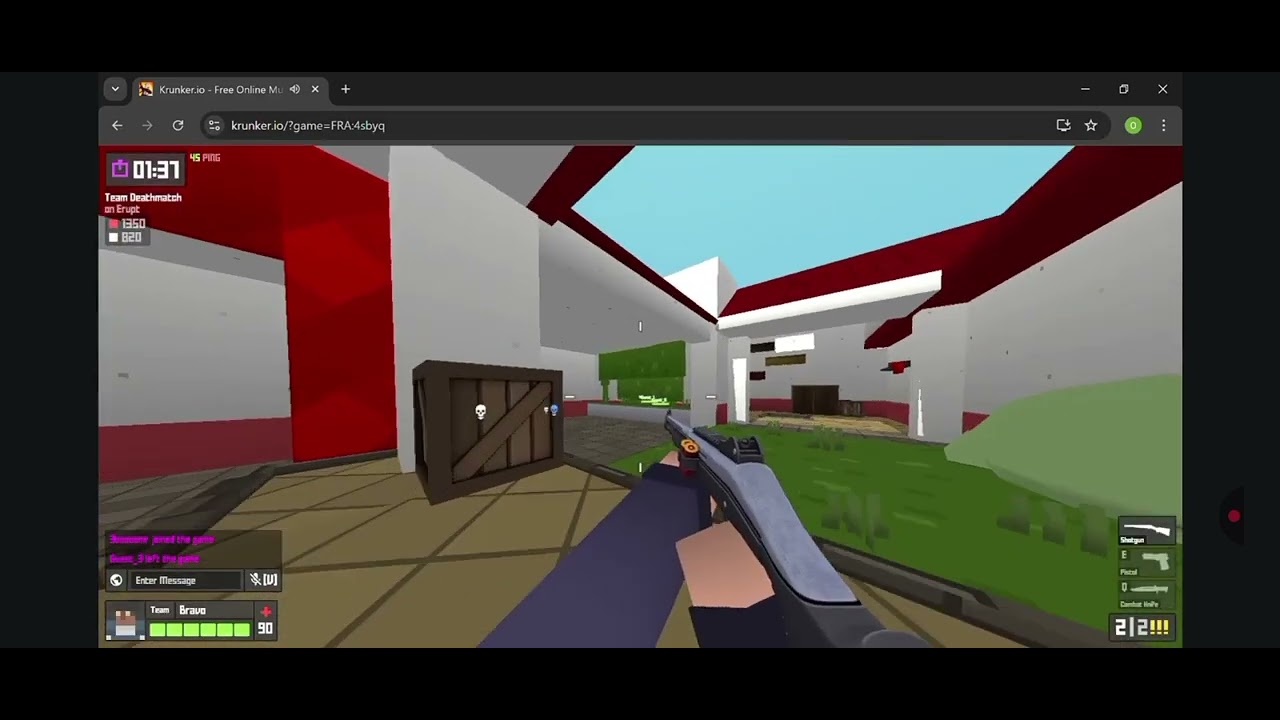Click the 'left the game' chat message
Screen dimensions: 1280x720
[155, 558]
